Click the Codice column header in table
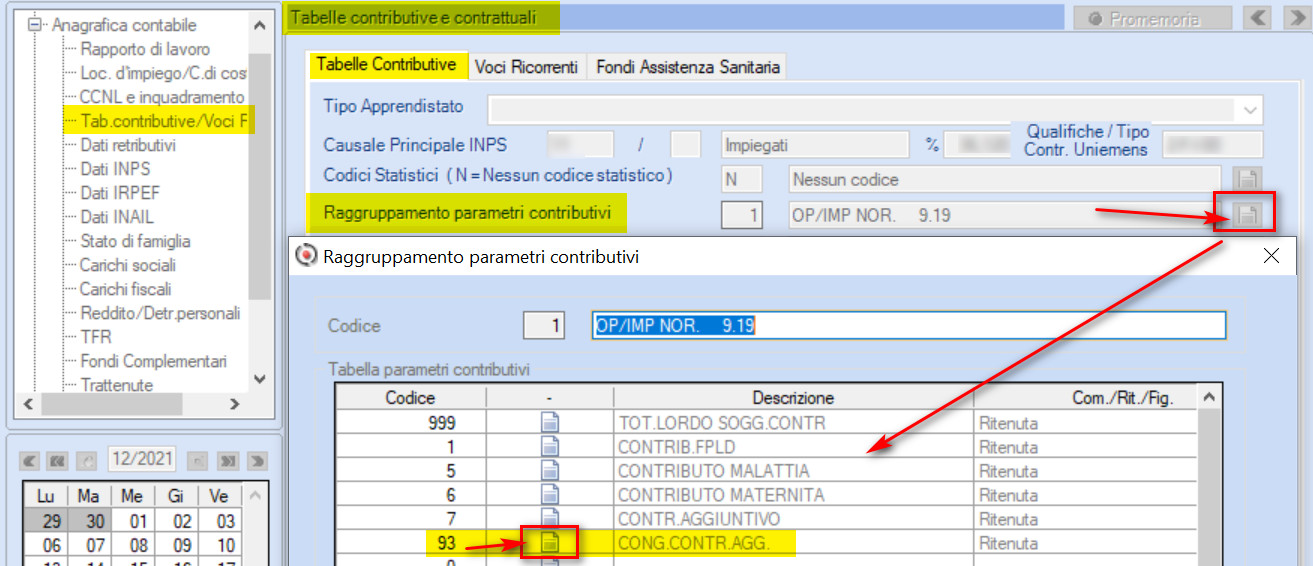Screen dimensions: 1313x566 (x=410, y=398)
